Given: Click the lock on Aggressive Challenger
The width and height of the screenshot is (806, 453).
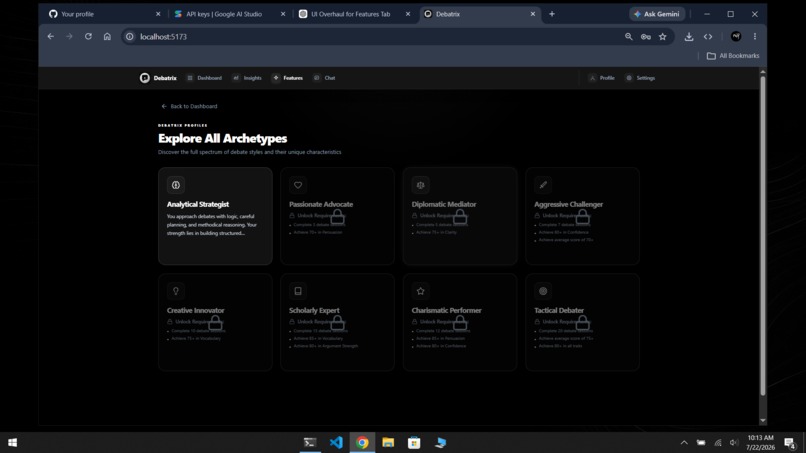Looking at the screenshot, I should (x=582, y=217).
